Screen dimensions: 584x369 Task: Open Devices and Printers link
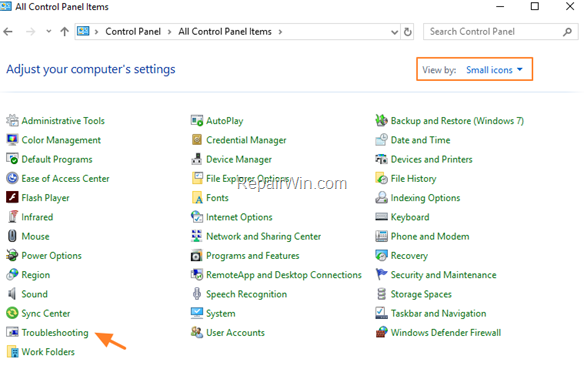coord(431,159)
